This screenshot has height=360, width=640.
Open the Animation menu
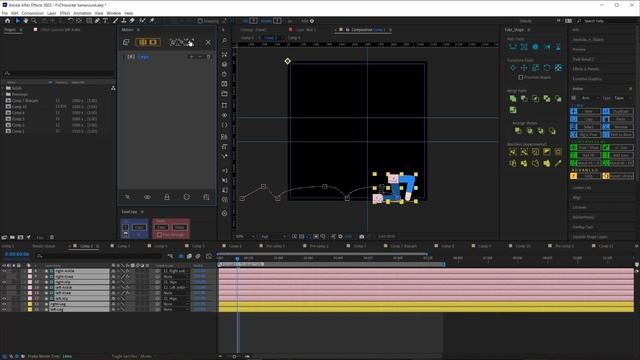tap(82, 13)
